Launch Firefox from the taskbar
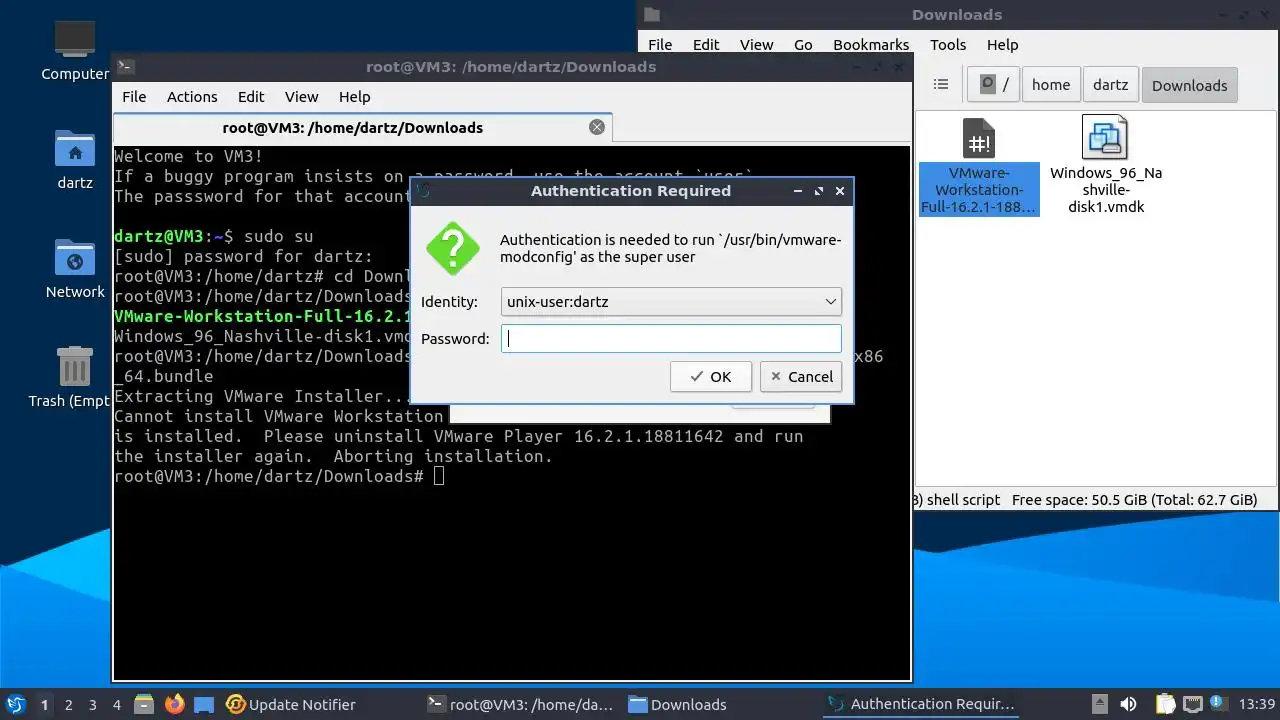Viewport: 1280px width, 720px height. [174, 704]
